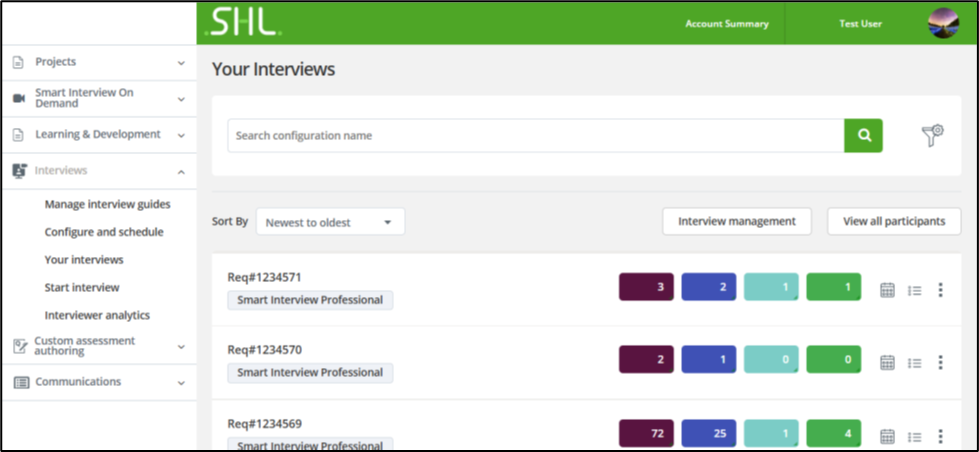Click calendar icon for Req#1234571
Screen dimensions: 979x452
tap(887, 290)
